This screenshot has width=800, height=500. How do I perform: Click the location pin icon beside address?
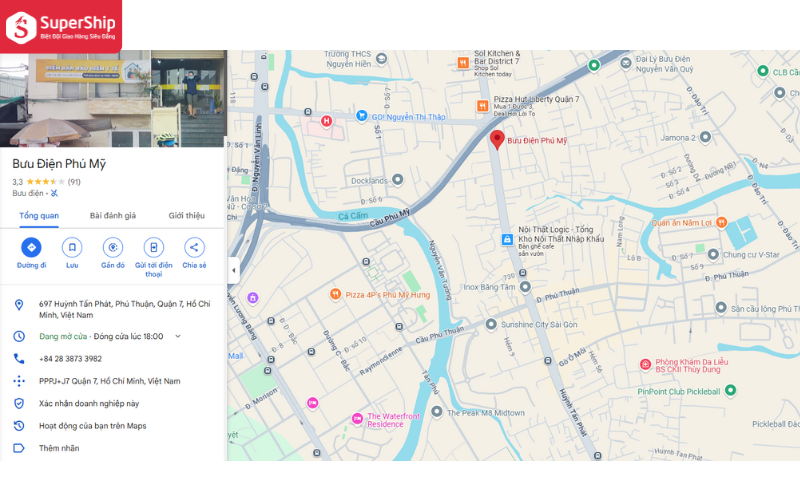19,305
